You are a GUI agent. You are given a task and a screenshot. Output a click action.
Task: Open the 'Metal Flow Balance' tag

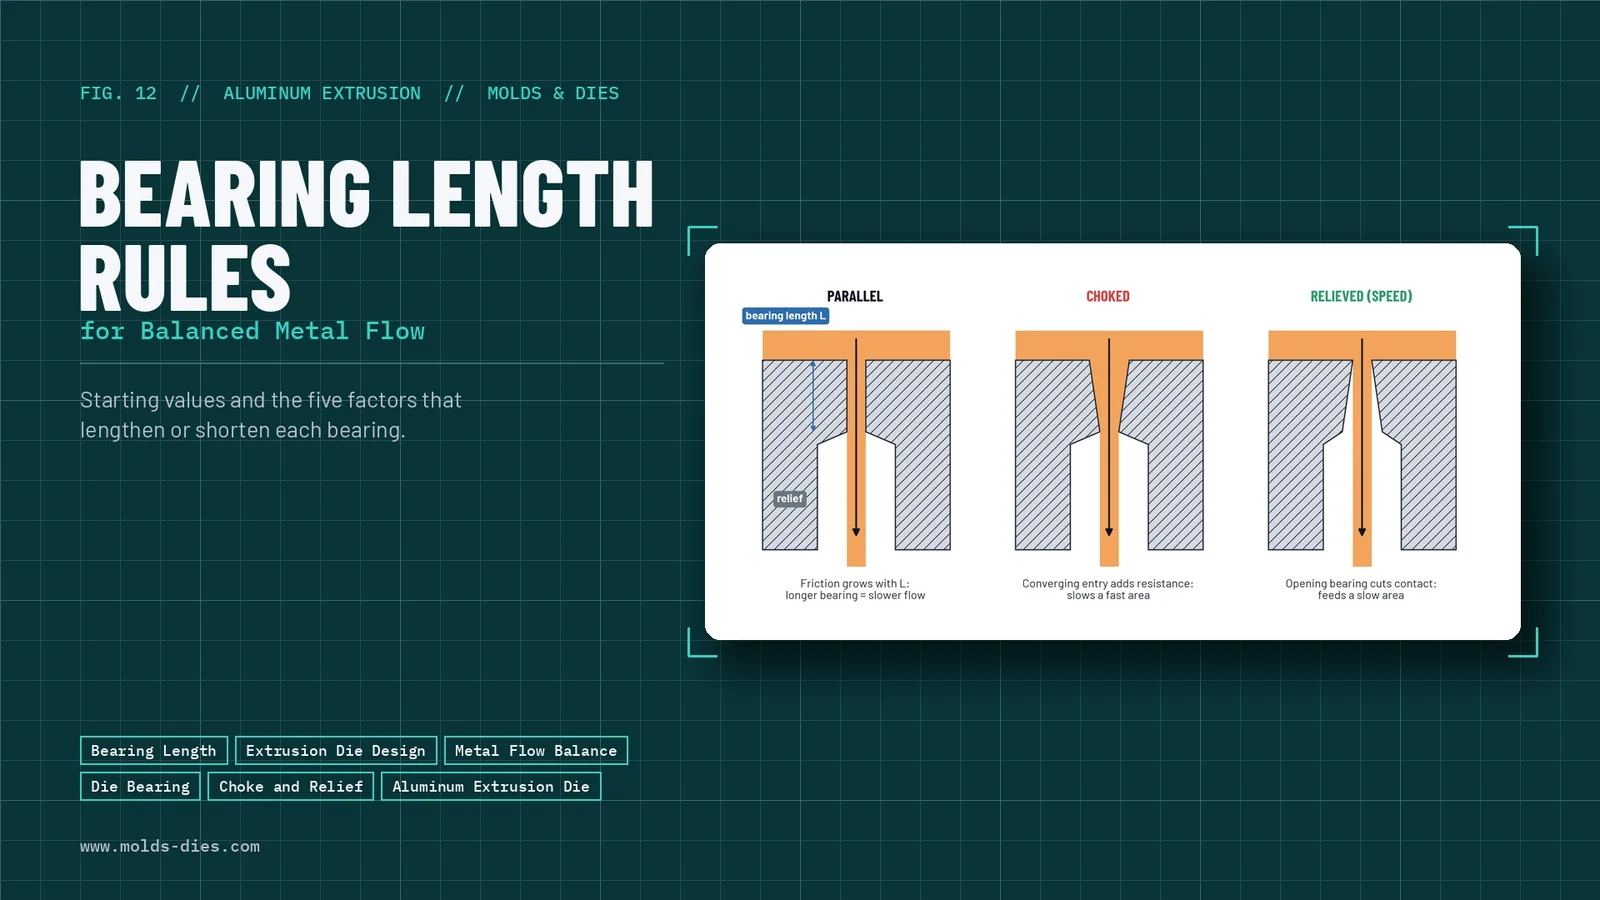pyautogui.click(x=536, y=750)
